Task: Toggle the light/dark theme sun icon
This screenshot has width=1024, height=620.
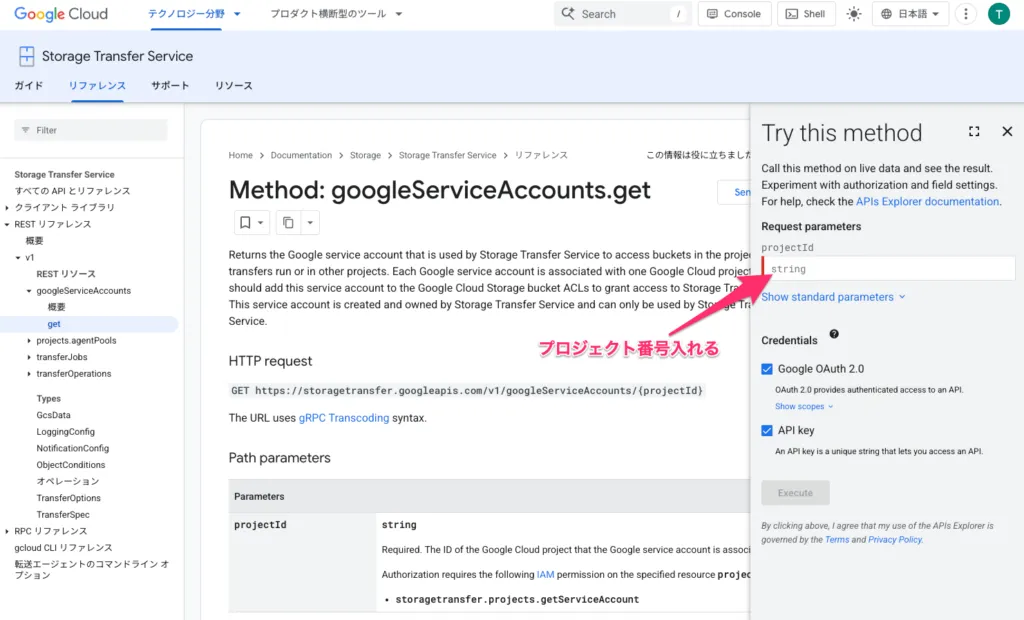Action: click(x=854, y=14)
